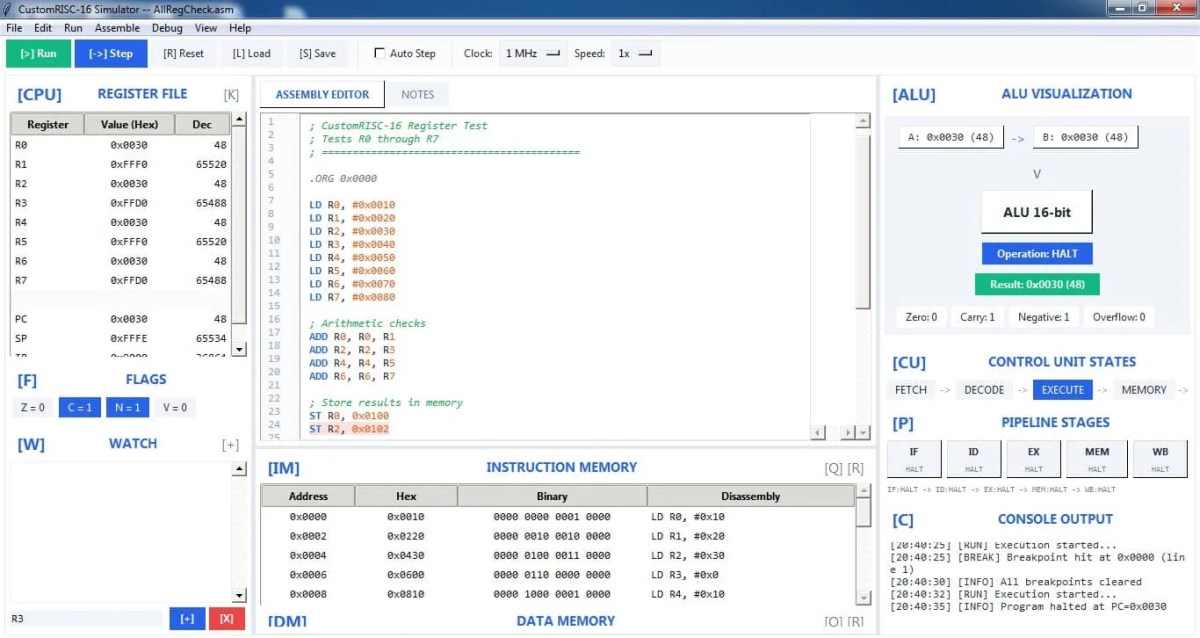Click the [R] icon in Instruction Memory header

[856, 468]
